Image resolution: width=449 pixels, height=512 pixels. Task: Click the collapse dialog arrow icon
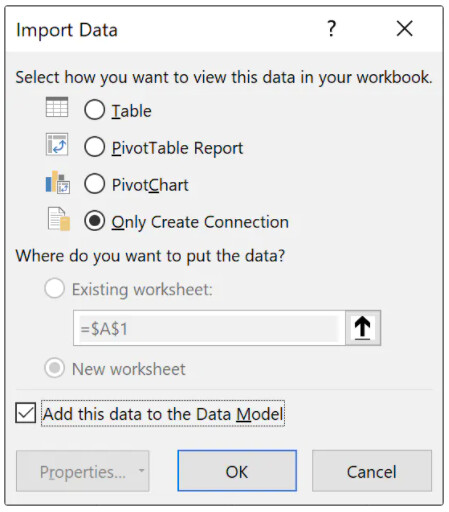[363, 328]
